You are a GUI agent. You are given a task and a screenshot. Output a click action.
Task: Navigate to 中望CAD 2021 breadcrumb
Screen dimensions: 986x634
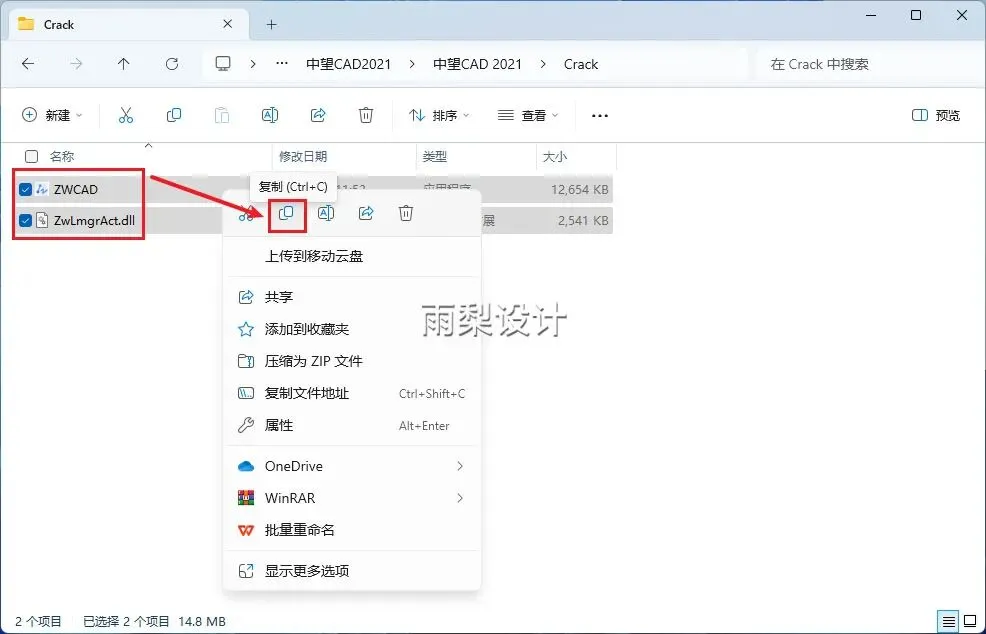[477, 64]
